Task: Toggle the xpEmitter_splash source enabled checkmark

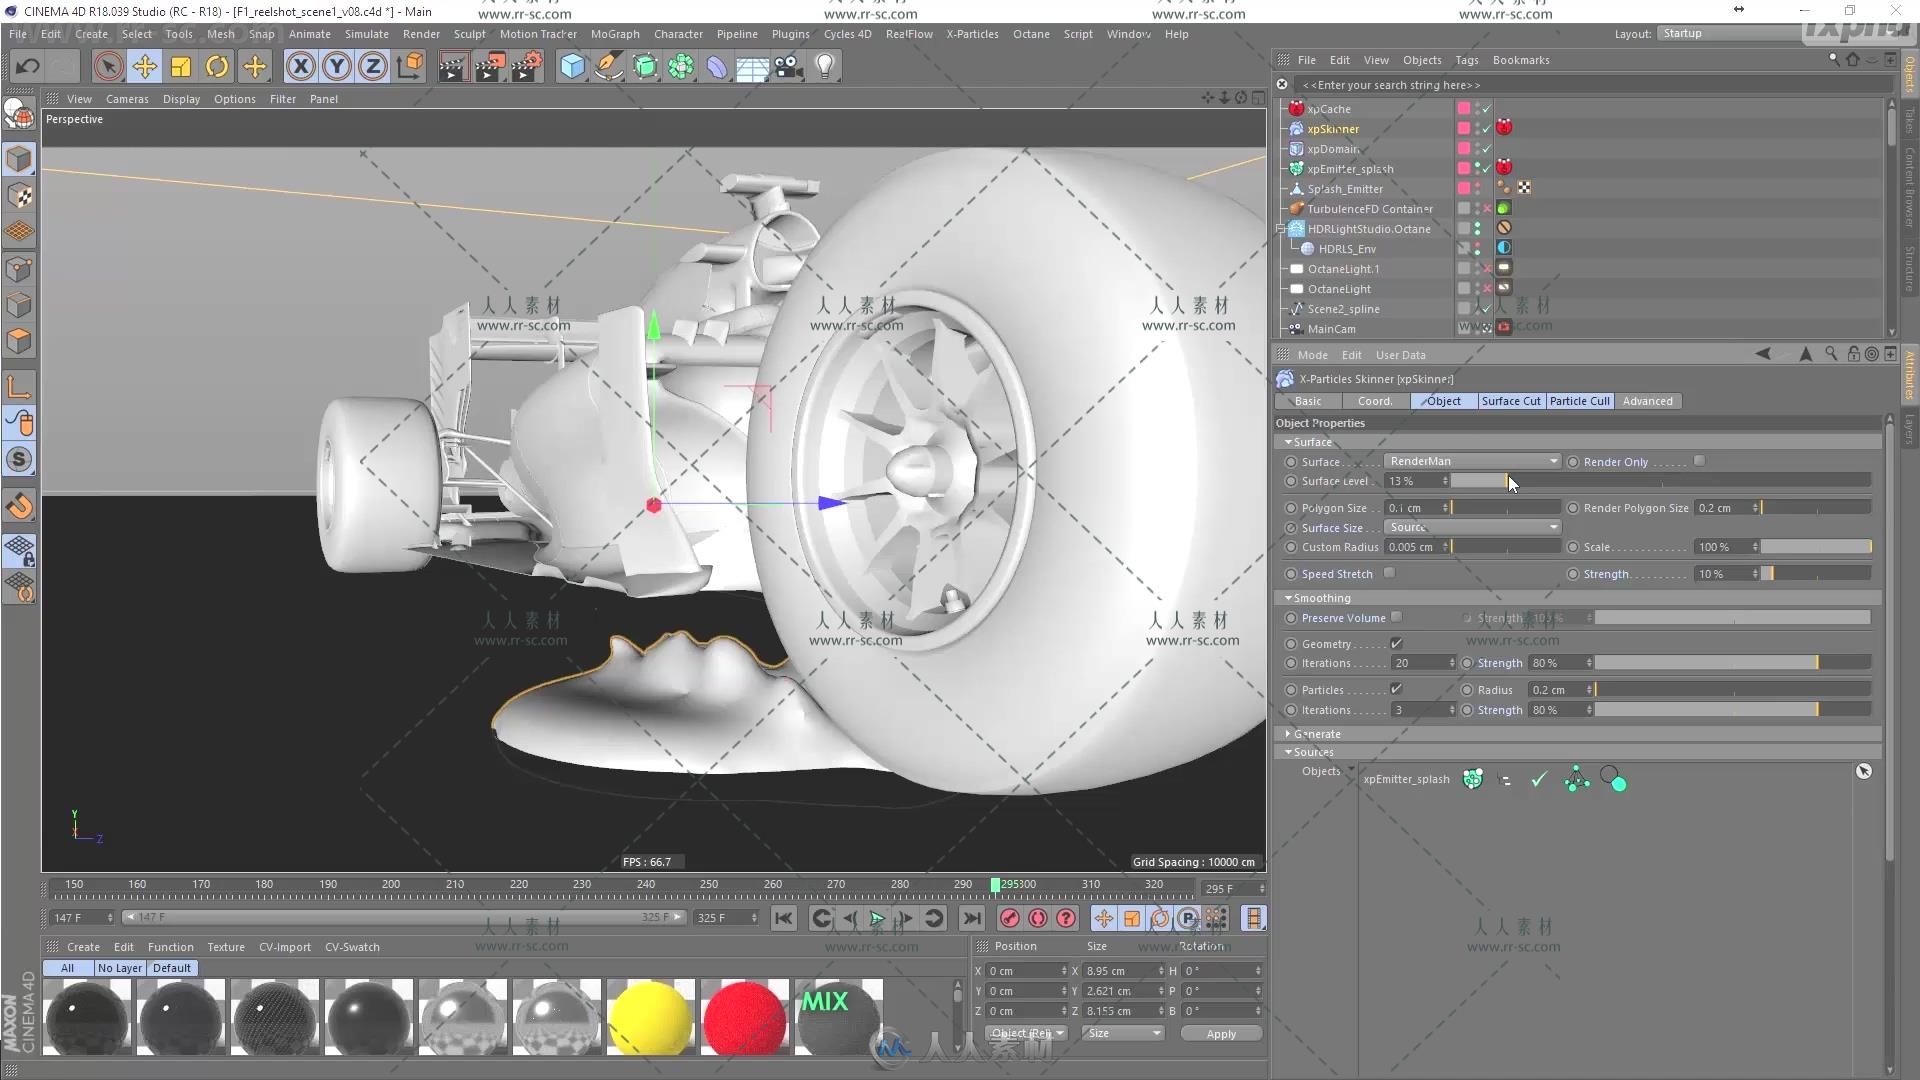Action: point(1539,779)
